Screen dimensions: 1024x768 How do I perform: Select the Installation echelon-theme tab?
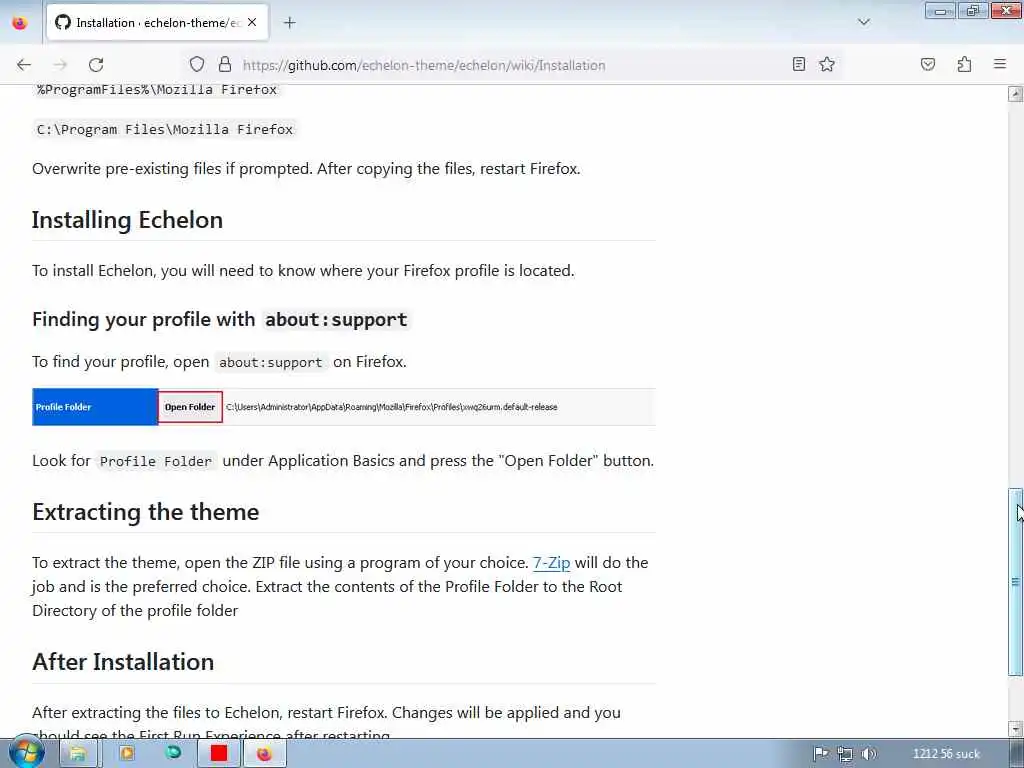tap(157, 23)
